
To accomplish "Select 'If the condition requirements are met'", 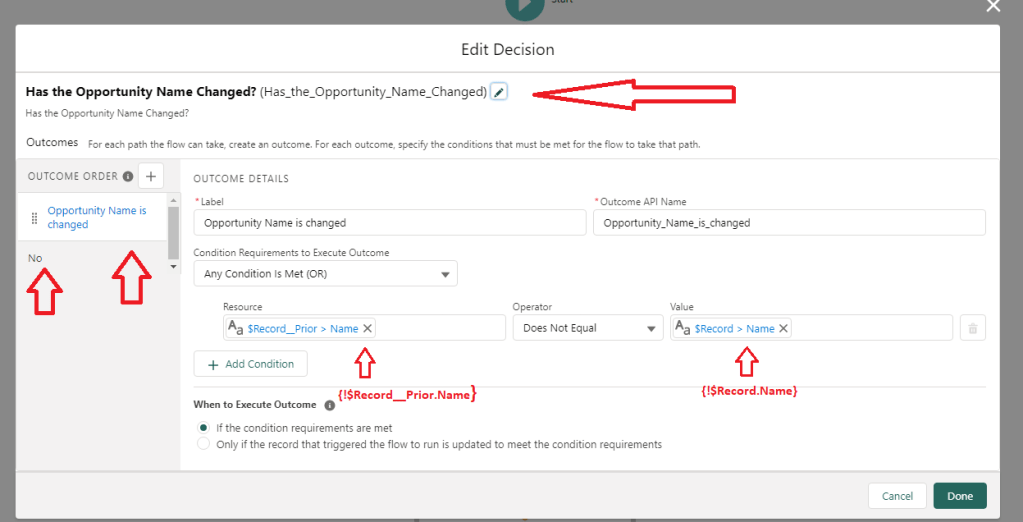I will coord(204,428).
